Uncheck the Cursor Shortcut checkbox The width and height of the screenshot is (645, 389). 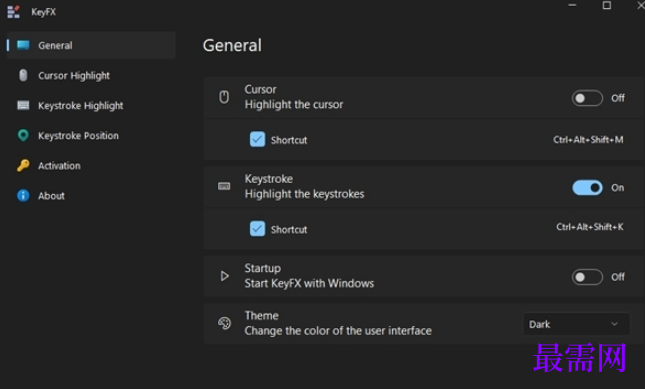click(258, 139)
